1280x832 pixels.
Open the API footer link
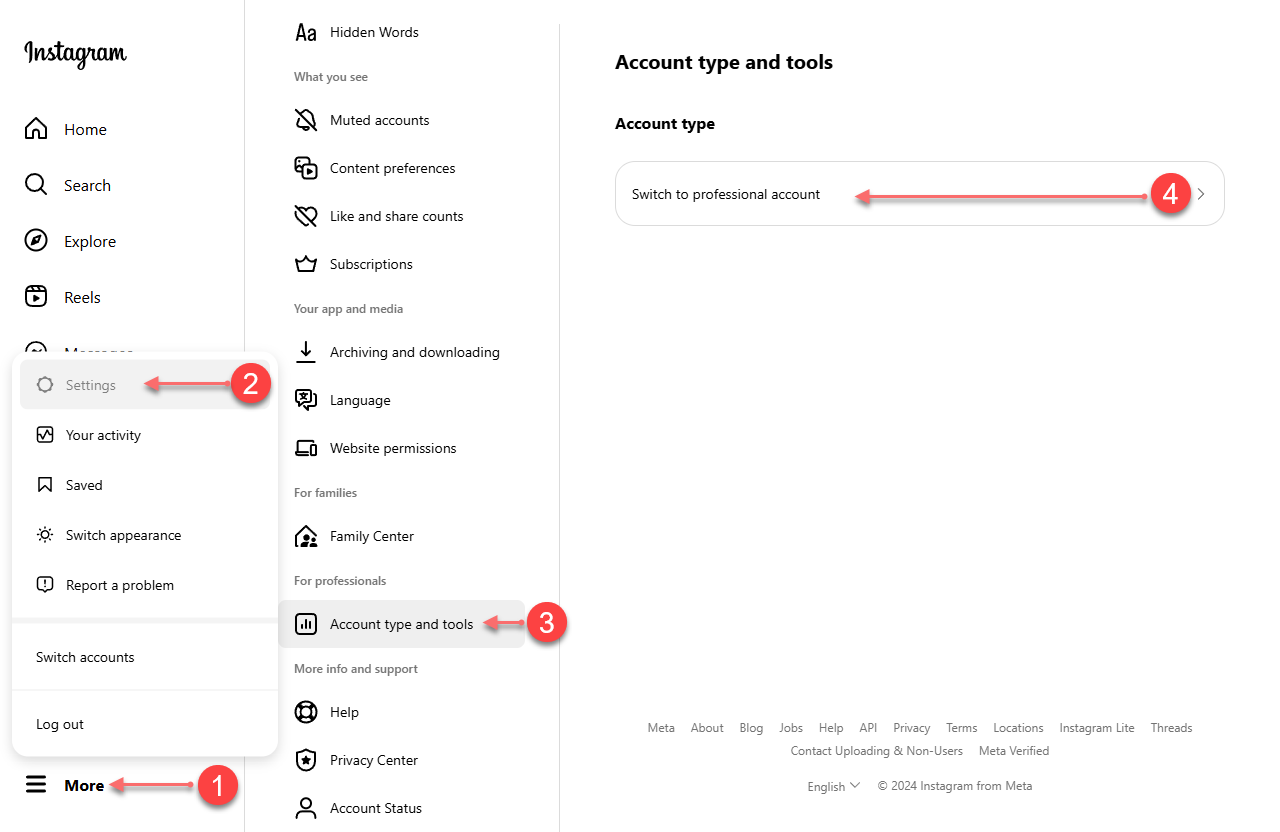coord(868,728)
